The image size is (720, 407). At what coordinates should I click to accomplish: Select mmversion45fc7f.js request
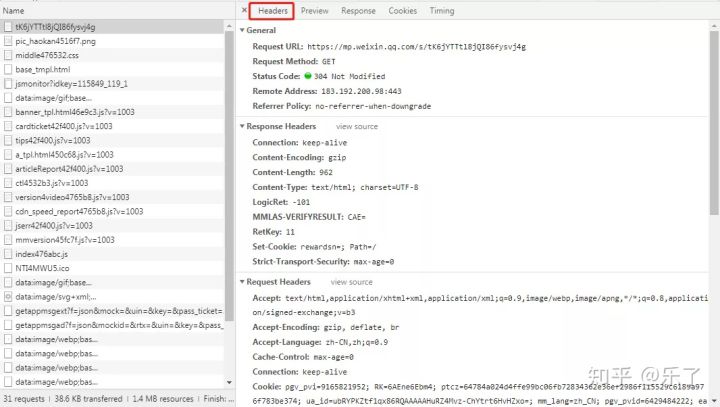pyautogui.click(x=112, y=240)
